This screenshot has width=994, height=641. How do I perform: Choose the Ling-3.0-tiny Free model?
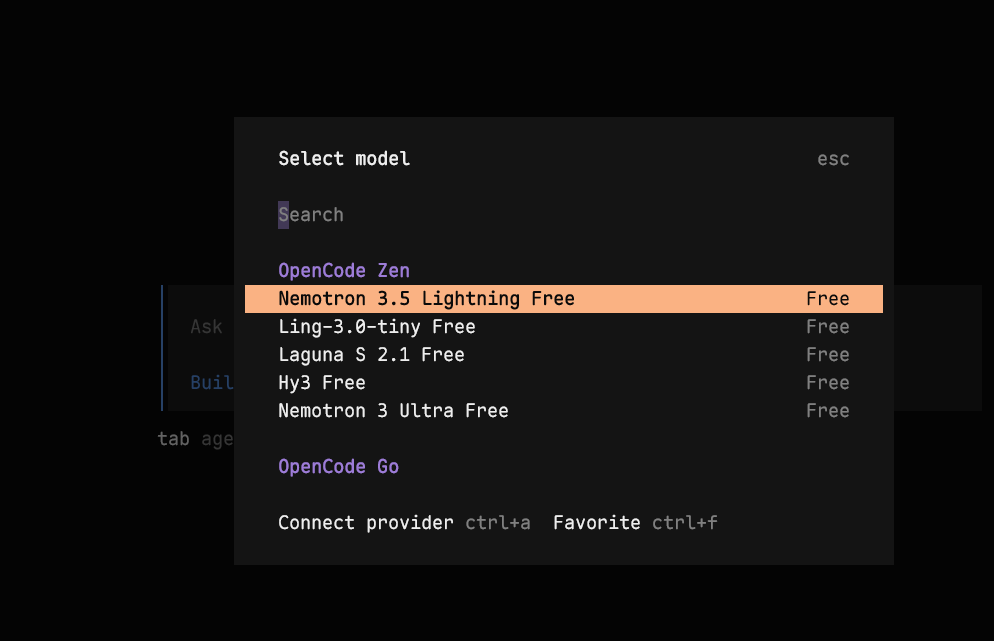[564, 327]
